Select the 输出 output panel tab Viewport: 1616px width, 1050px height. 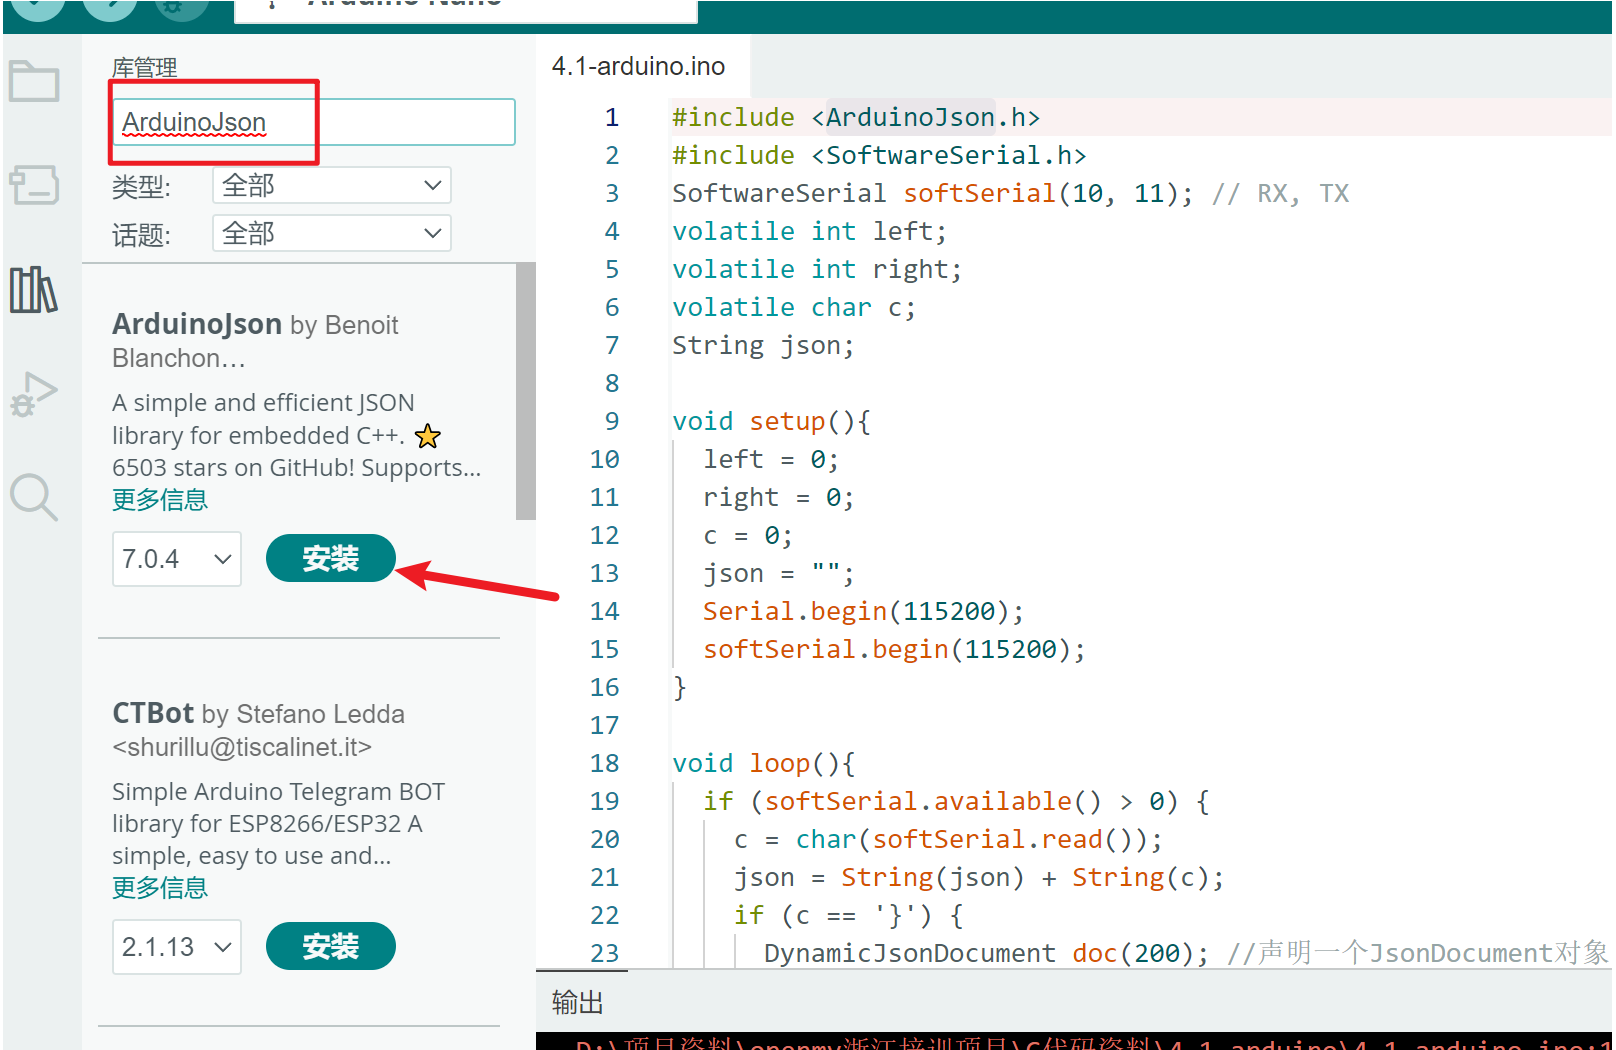578,1002
